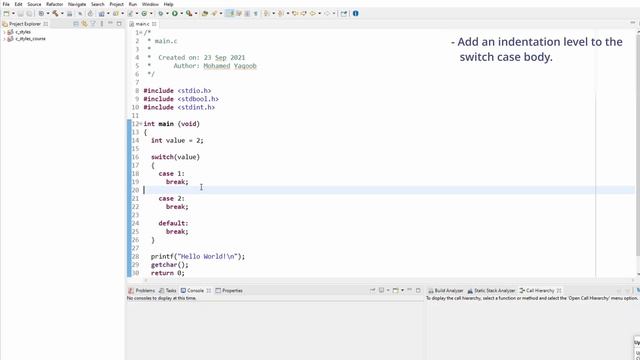Click the blue Information Center icon
Image resolution: width=640 pixels, height=360 pixels.
(356, 13)
